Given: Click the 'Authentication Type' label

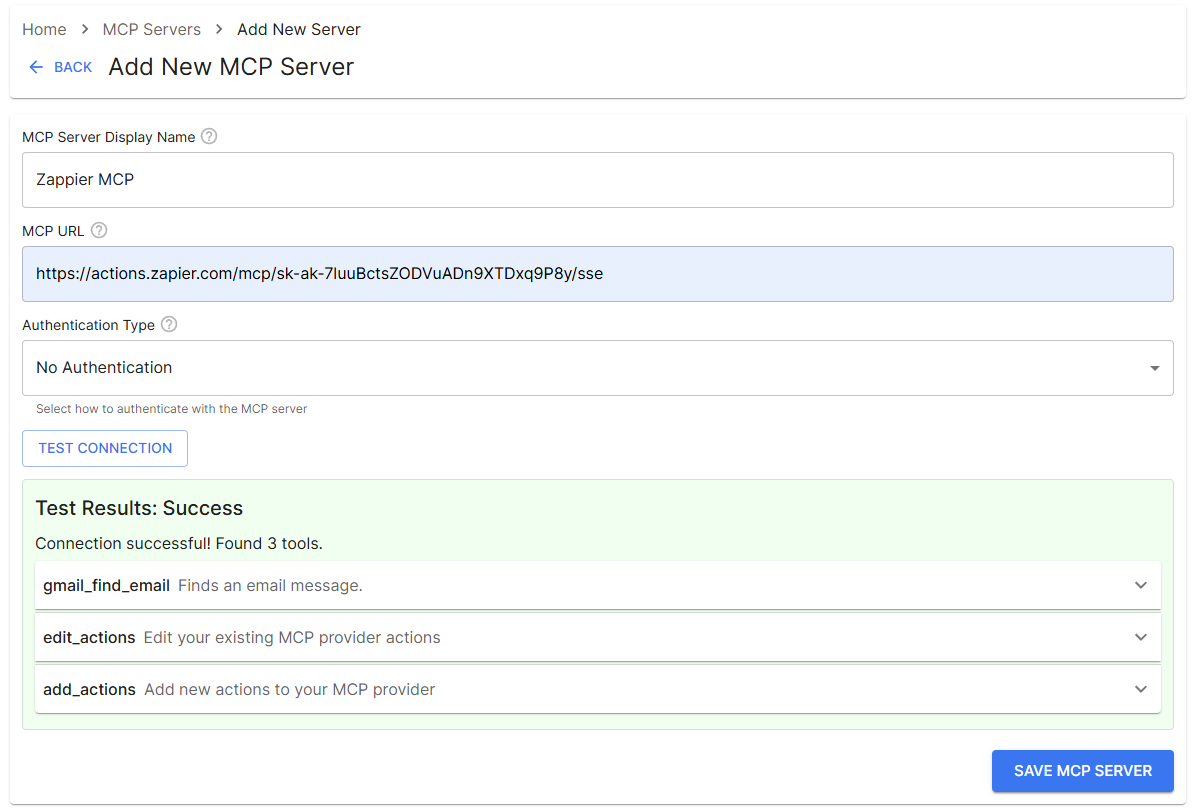Looking at the screenshot, I should (88, 325).
